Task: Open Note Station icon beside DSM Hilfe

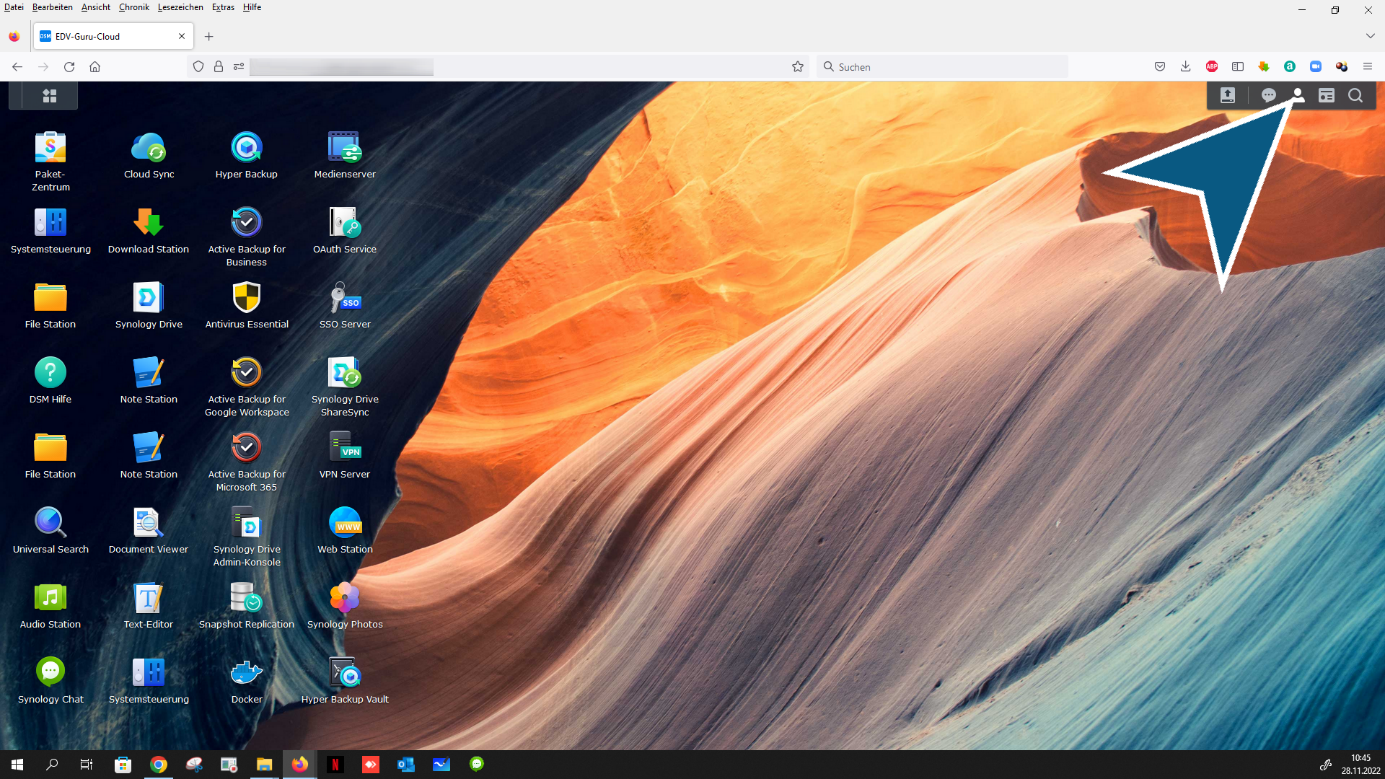Action: tap(148, 373)
